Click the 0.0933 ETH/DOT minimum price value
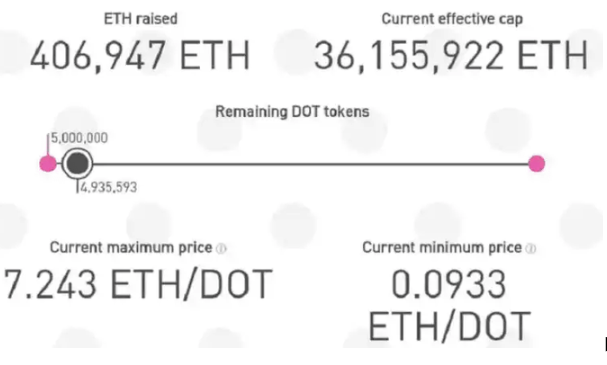 (x=449, y=306)
